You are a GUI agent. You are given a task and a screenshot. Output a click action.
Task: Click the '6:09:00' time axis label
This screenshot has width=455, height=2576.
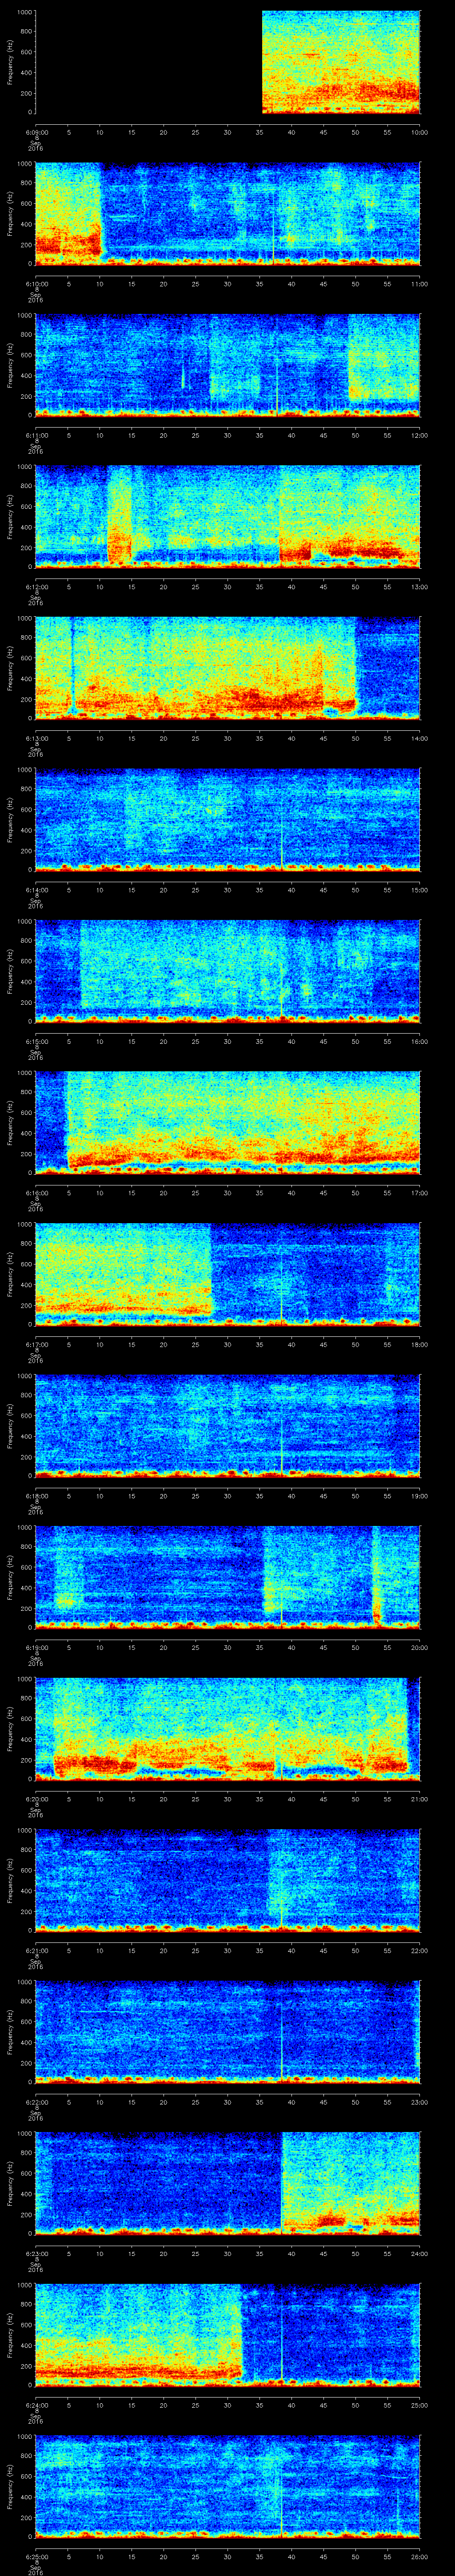coord(36,132)
